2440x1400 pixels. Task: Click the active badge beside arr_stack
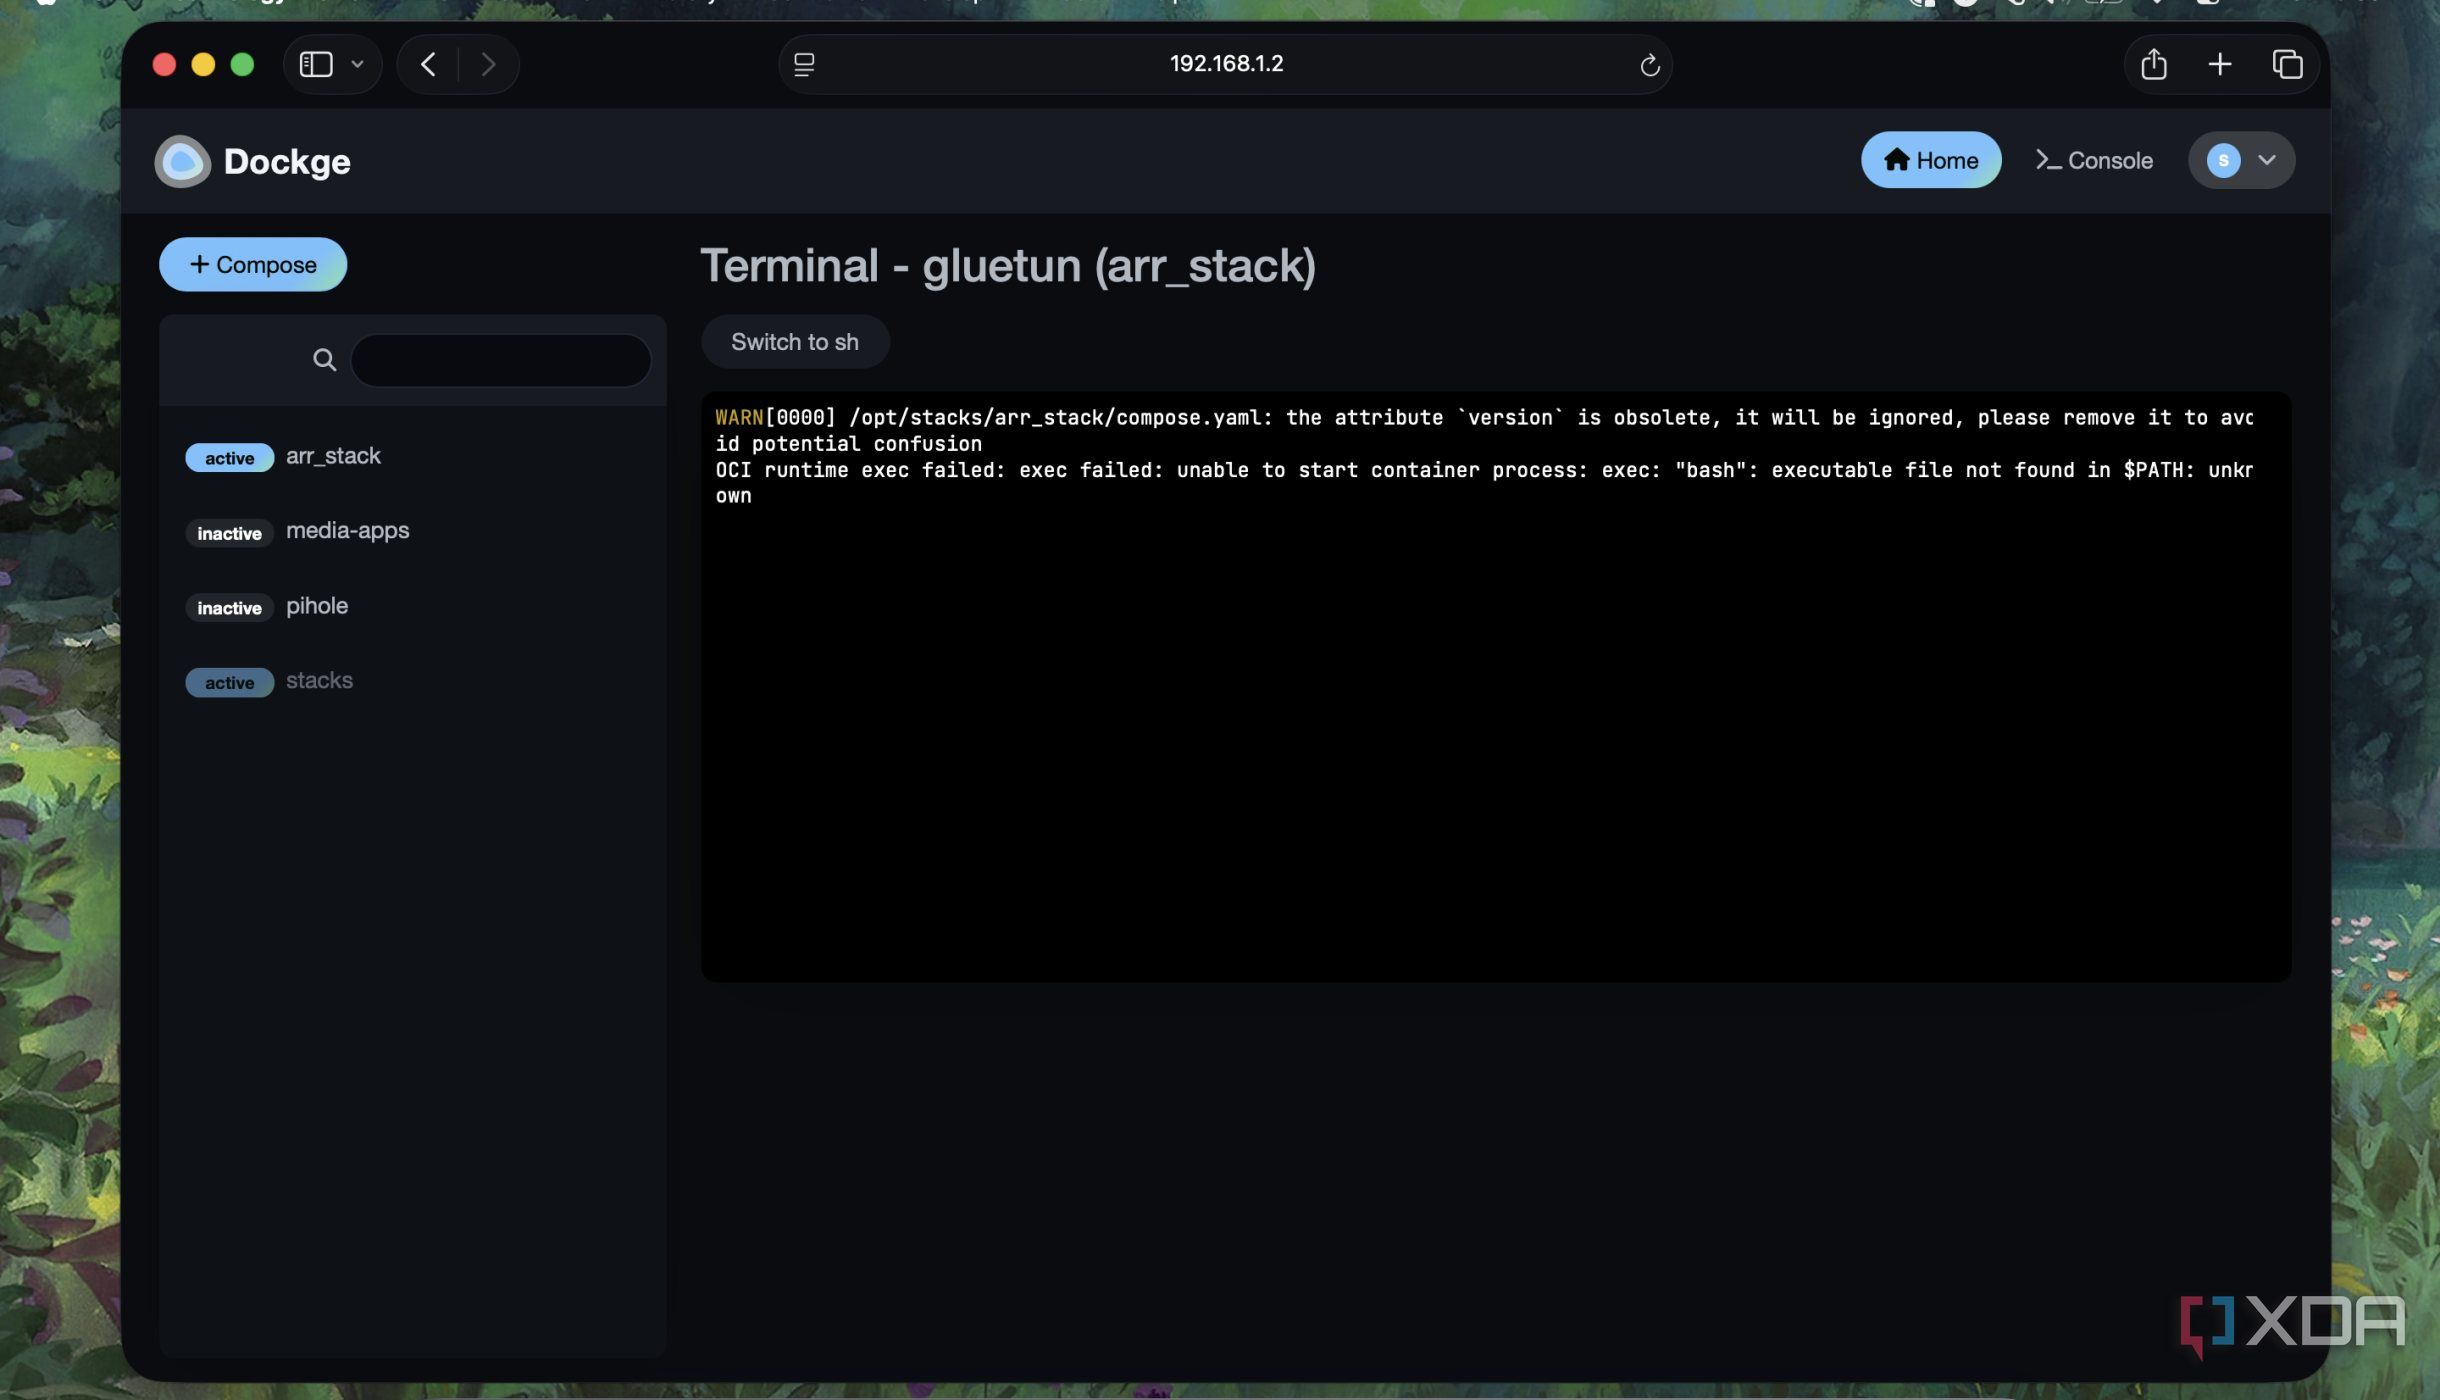[x=229, y=458]
